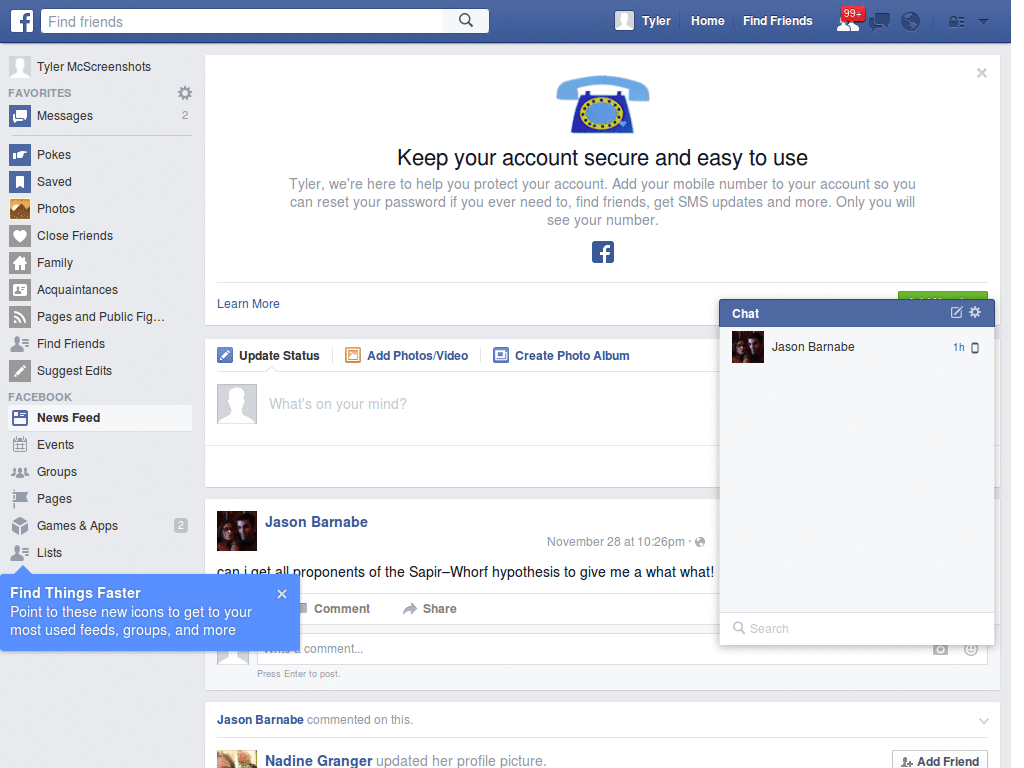Select the Create Photo Album tab

click(562, 356)
